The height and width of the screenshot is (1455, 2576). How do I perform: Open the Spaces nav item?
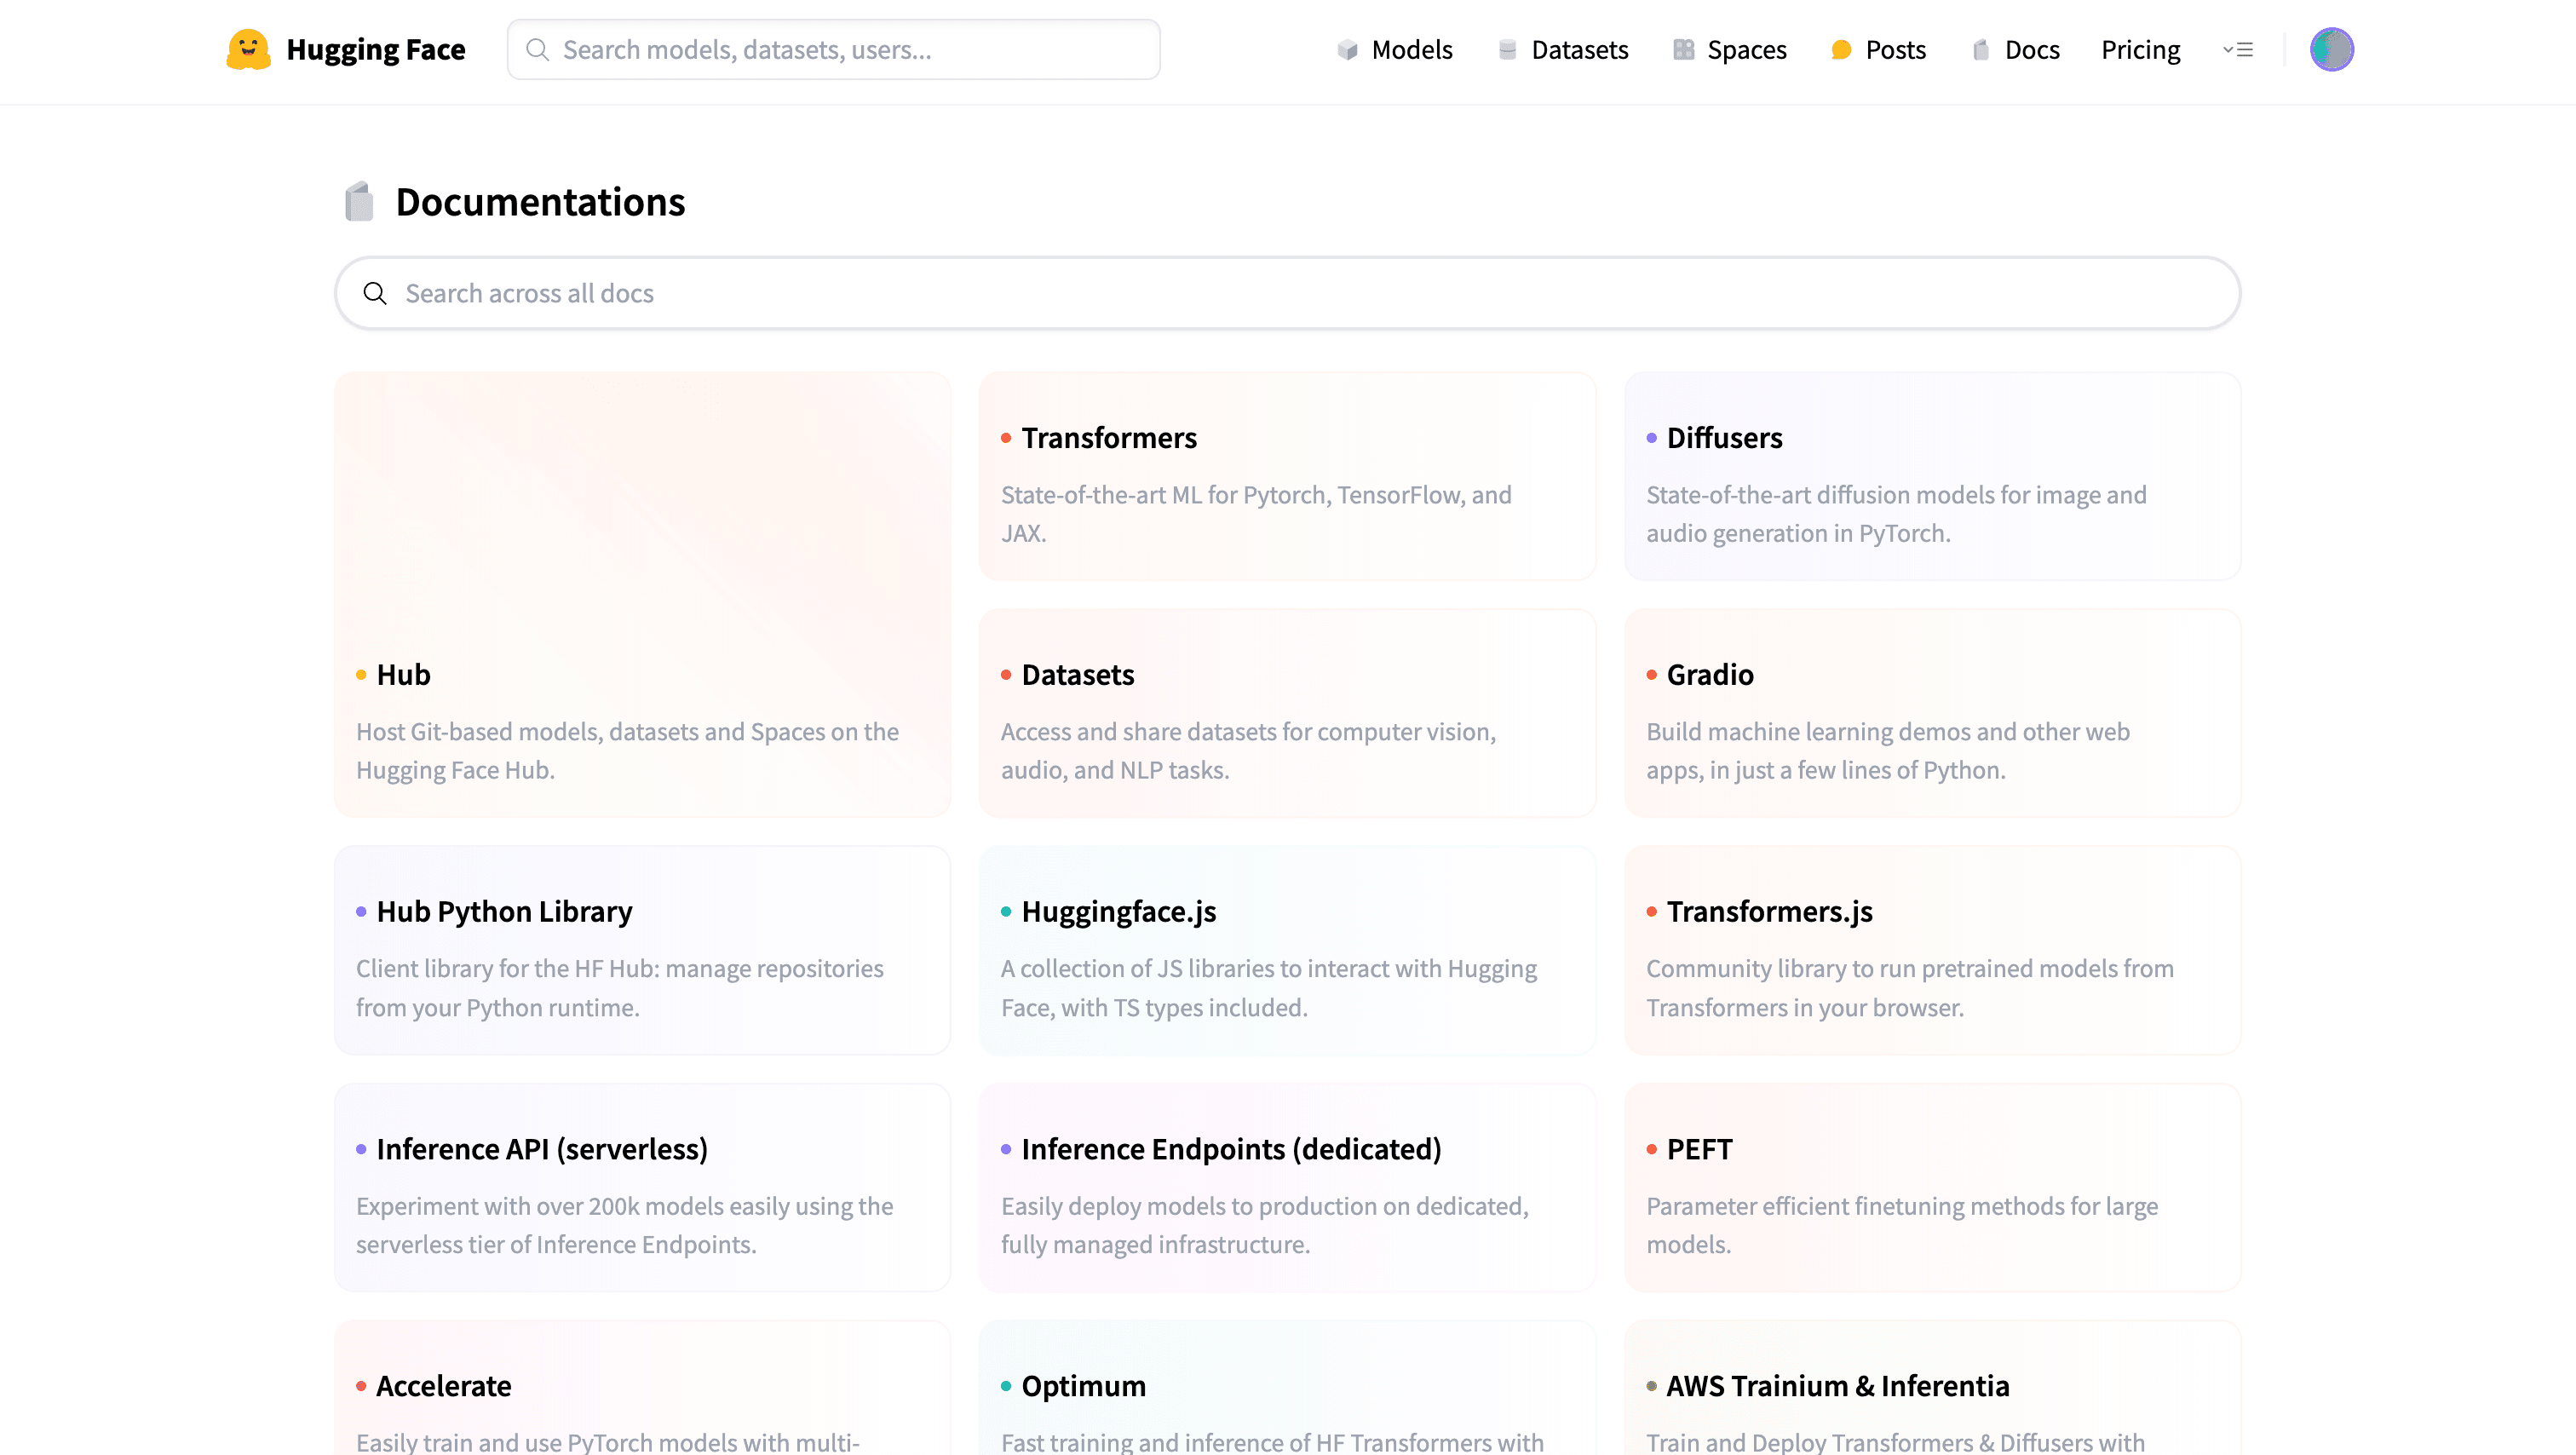click(x=1730, y=49)
